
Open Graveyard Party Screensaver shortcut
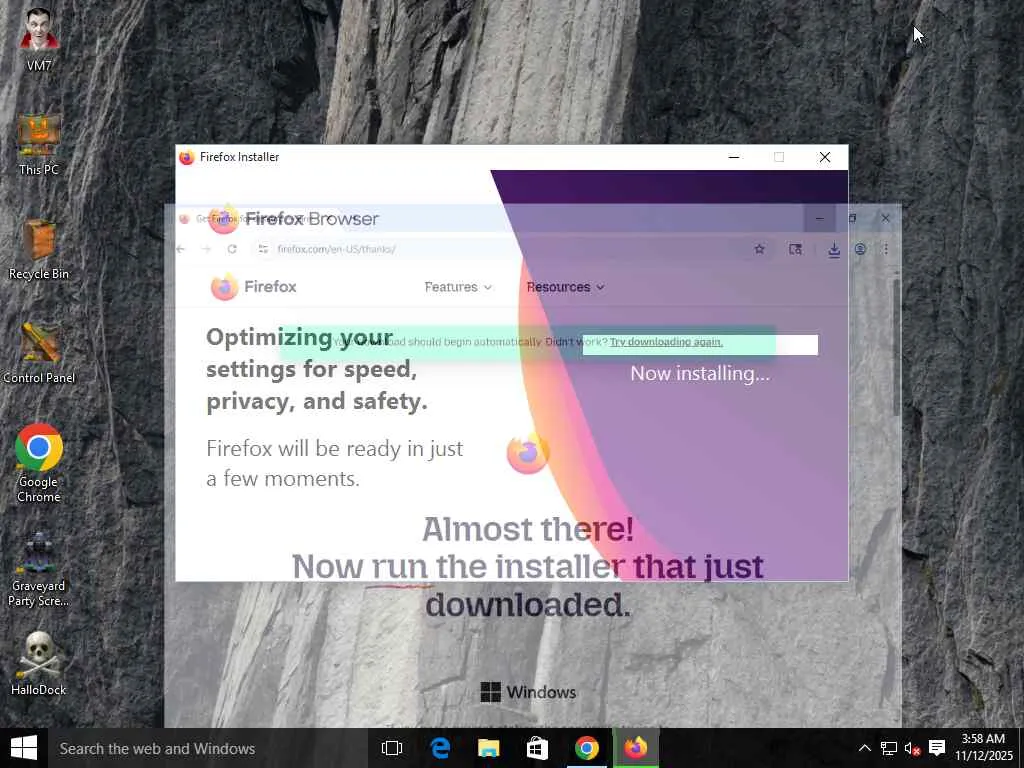click(x=39, y=569)
